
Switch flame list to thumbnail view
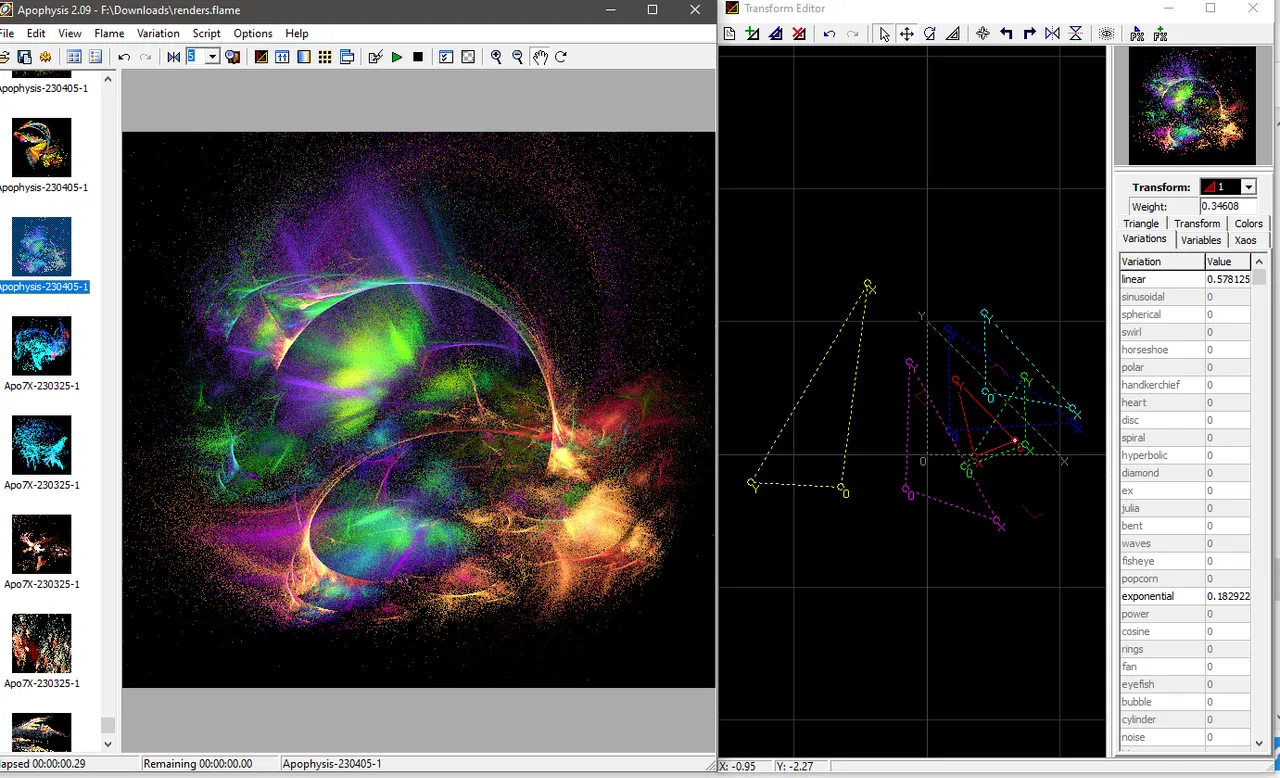point(74,57)
